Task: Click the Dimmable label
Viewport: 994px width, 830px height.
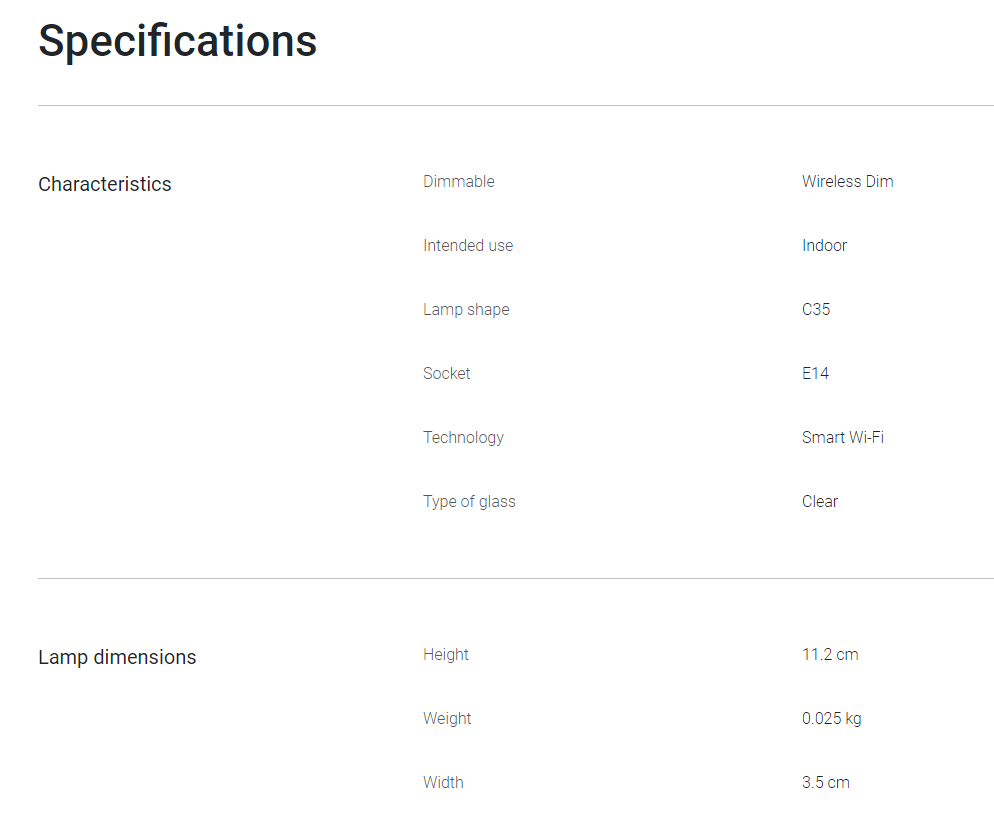Action: [459, 181]
